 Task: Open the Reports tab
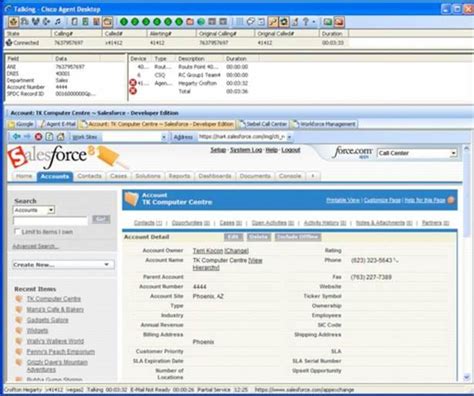[x=179, y=176]
